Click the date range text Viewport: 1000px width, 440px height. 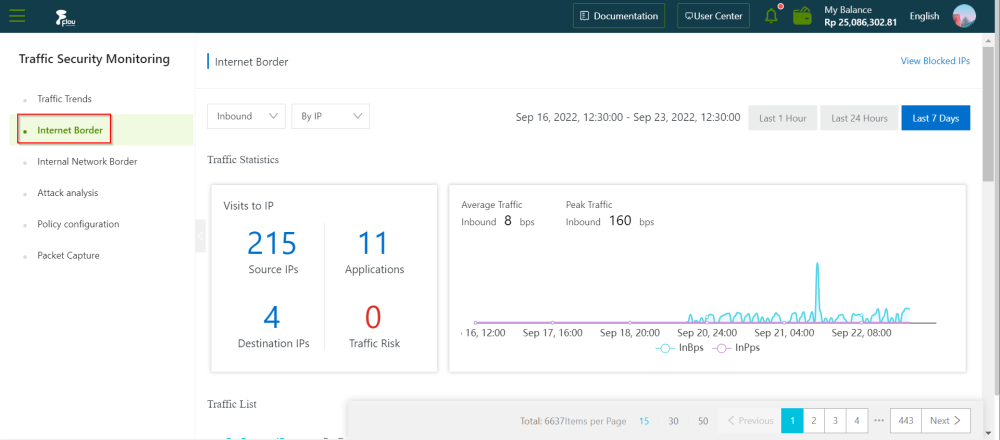(x=628, y=117)
